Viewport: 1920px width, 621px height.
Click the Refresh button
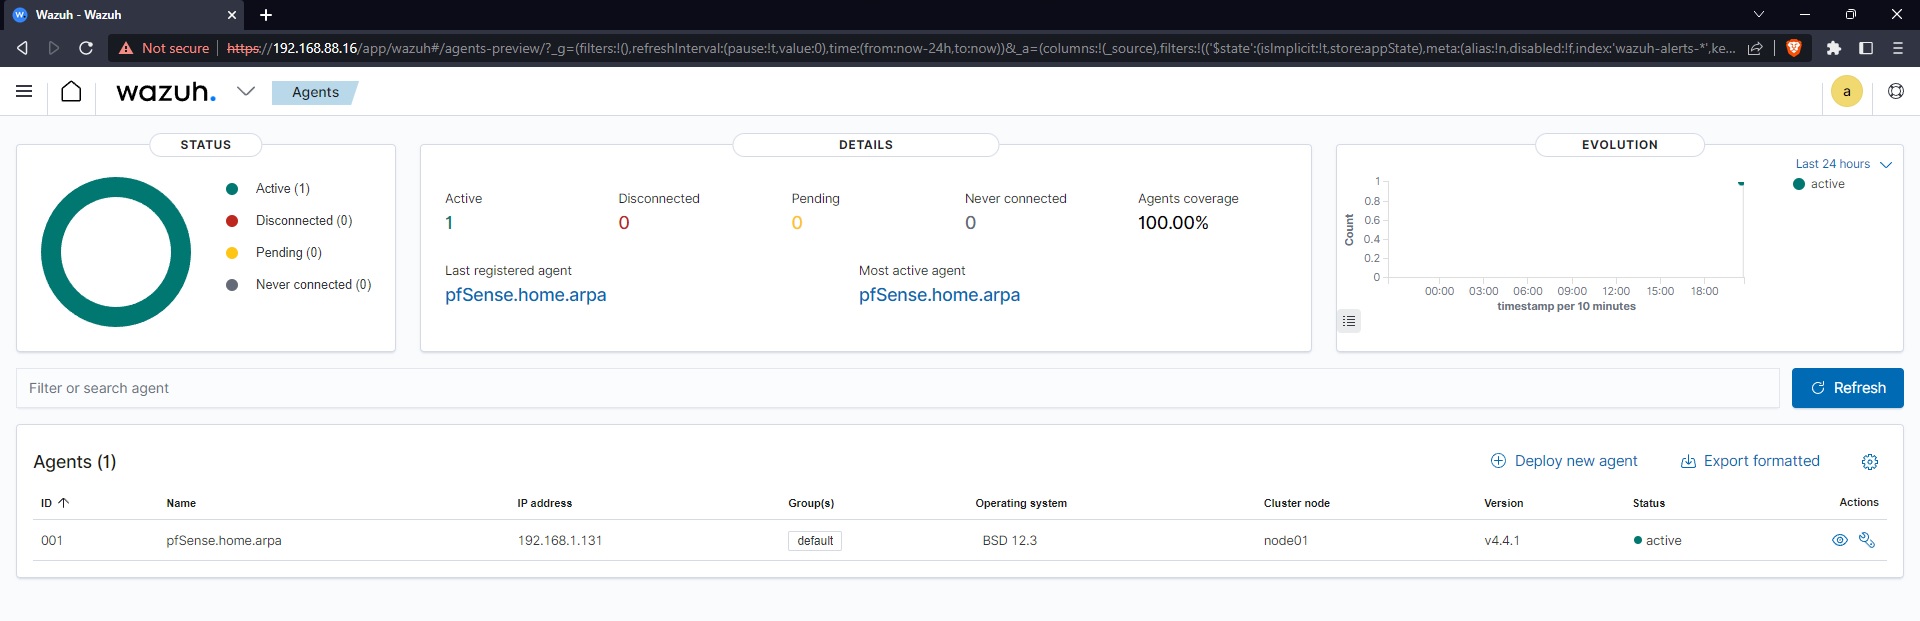click(x=1847, y=388)
